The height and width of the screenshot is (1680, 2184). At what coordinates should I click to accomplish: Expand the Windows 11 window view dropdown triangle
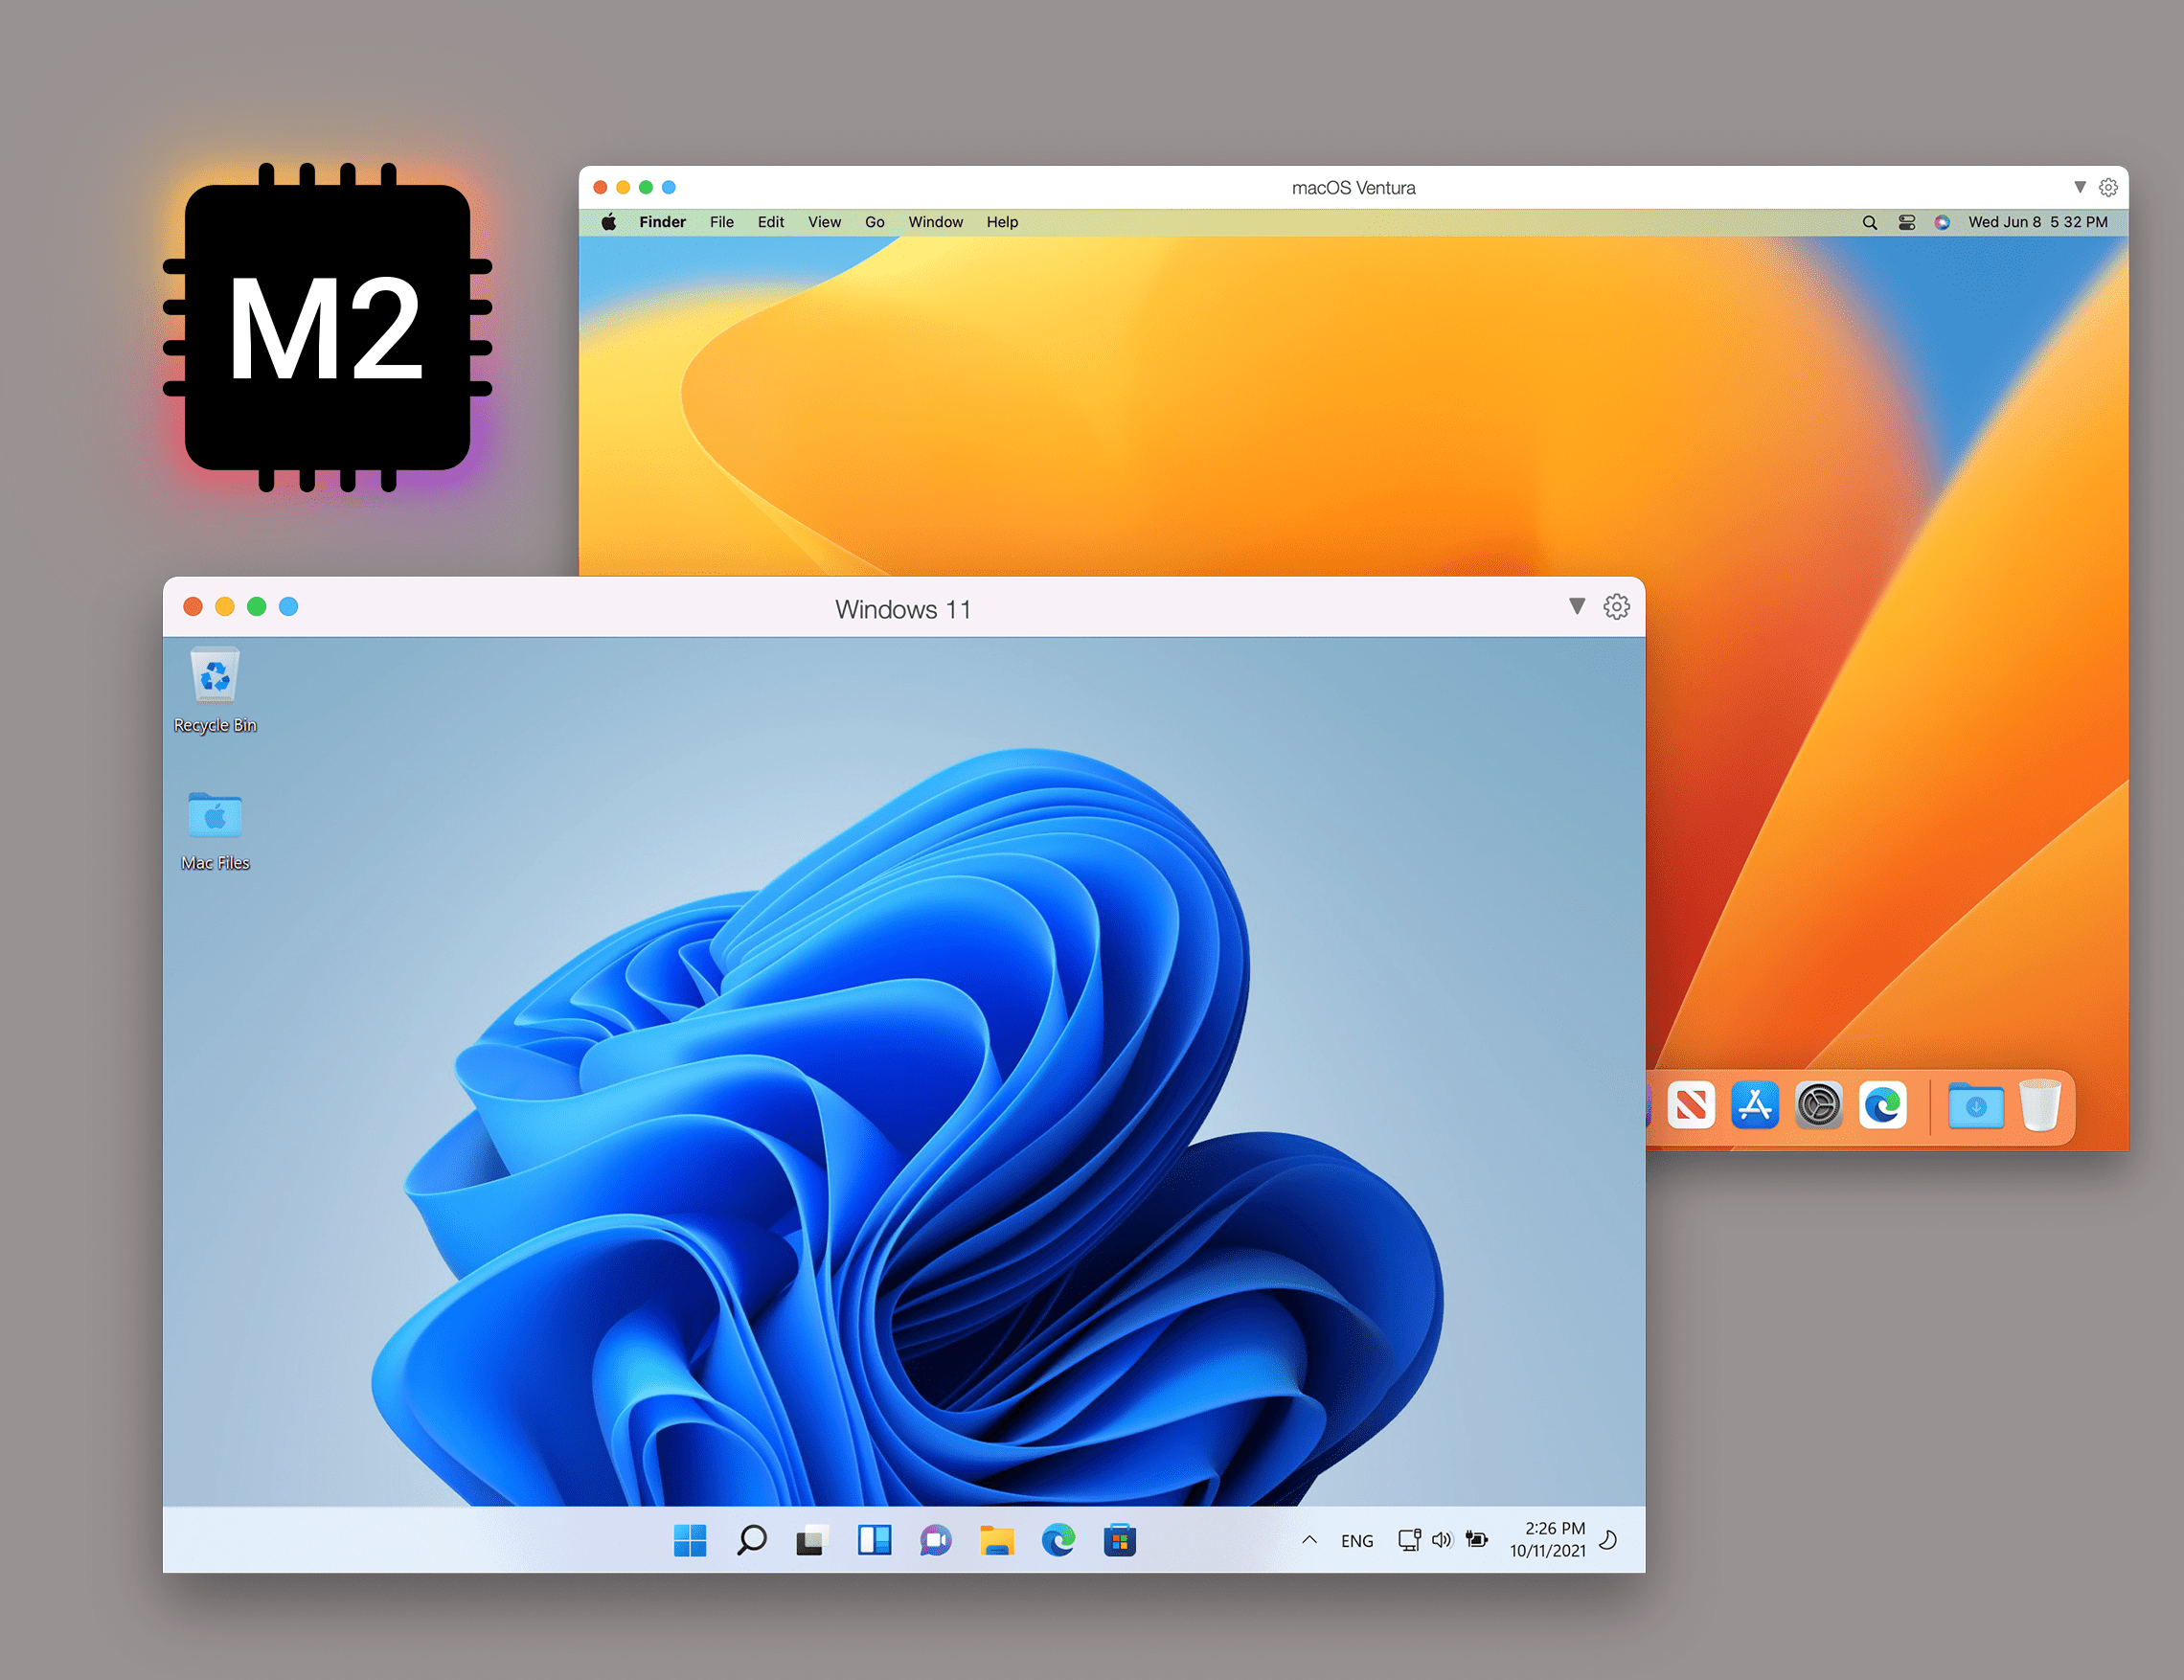(1577, 606)
